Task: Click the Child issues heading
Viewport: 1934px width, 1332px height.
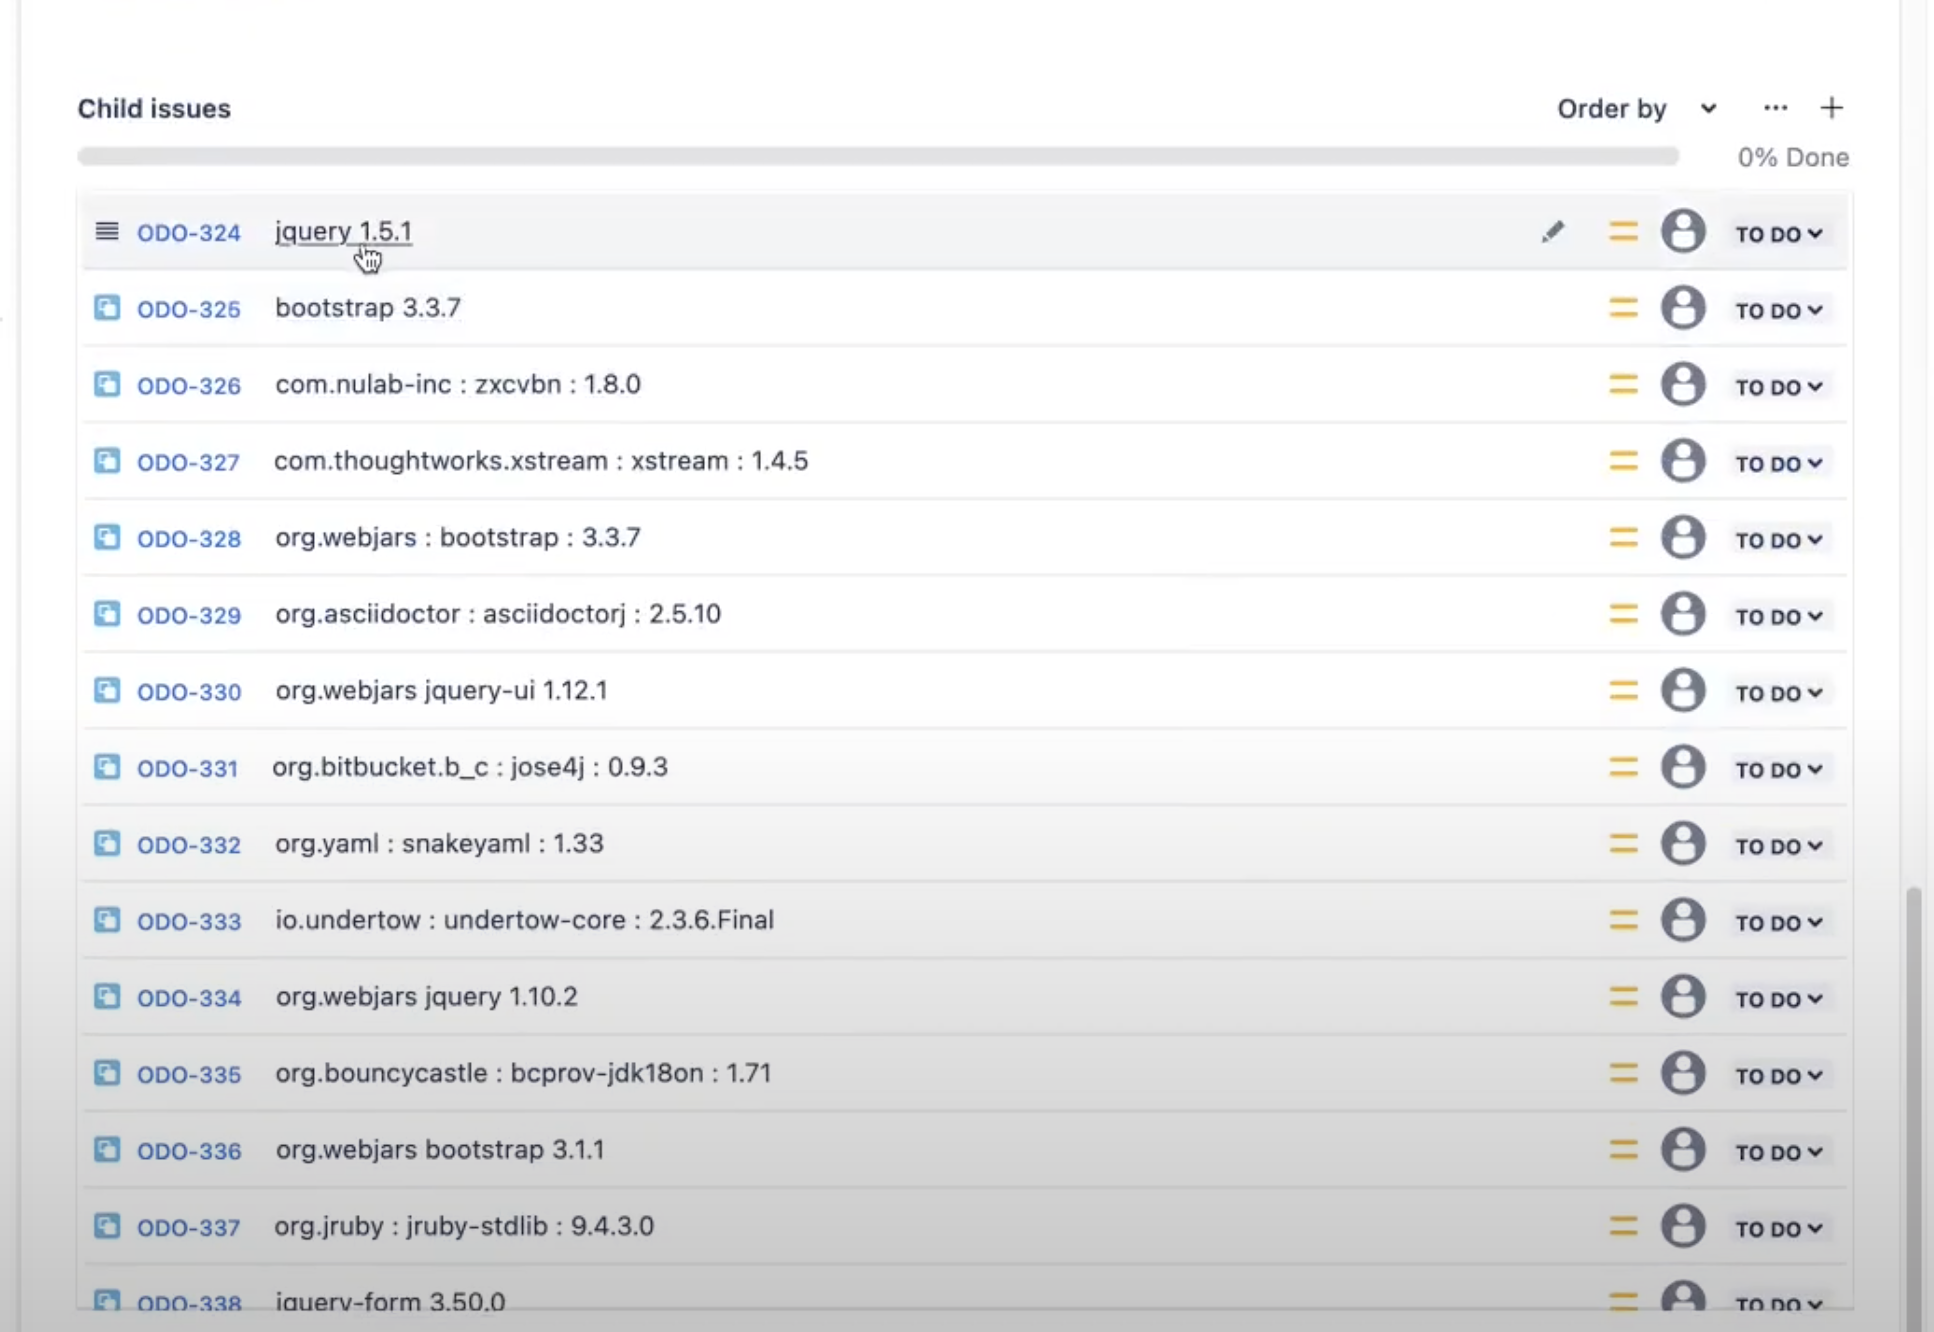Action: tap(154, 108)
